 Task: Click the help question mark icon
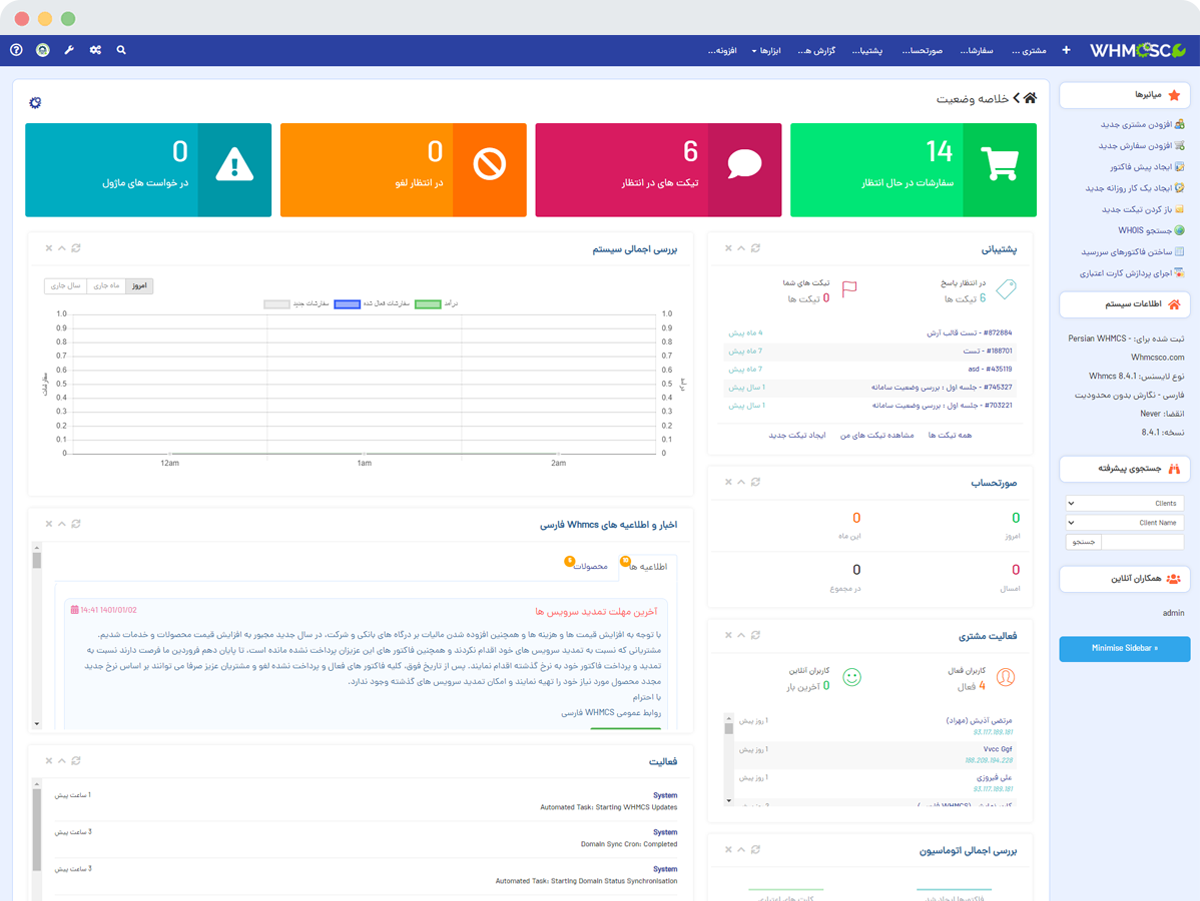point(16,50)
